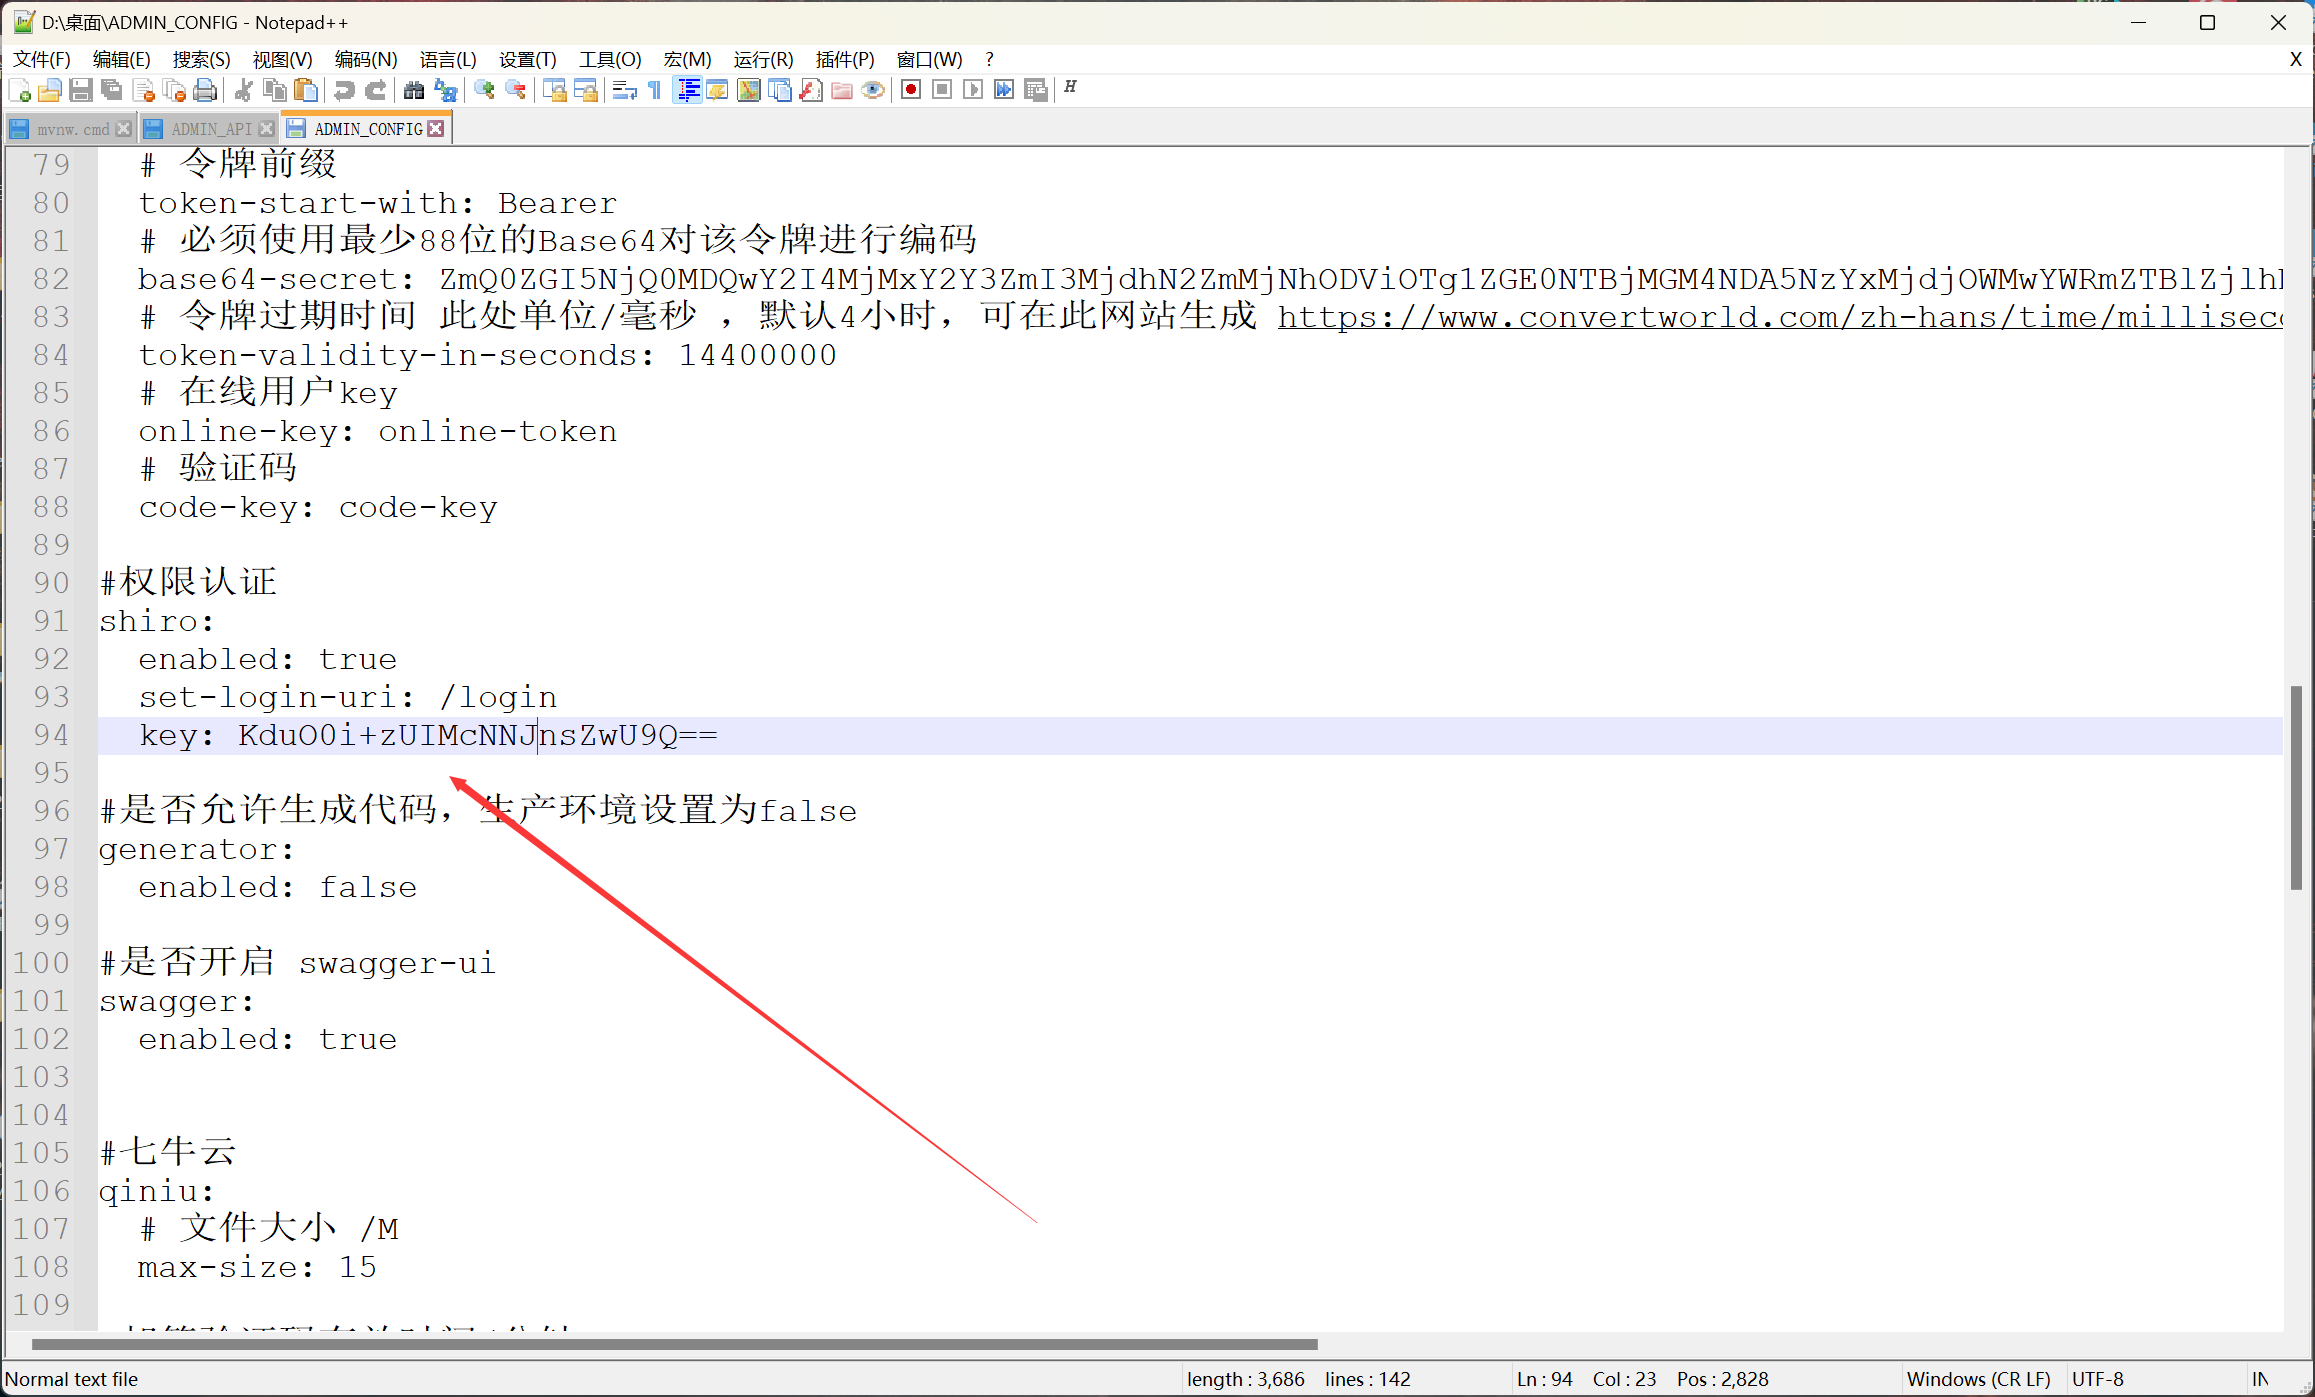
Task: Open the 插件(P) menu
Action: pyautogui.click(x=845, y=60)
